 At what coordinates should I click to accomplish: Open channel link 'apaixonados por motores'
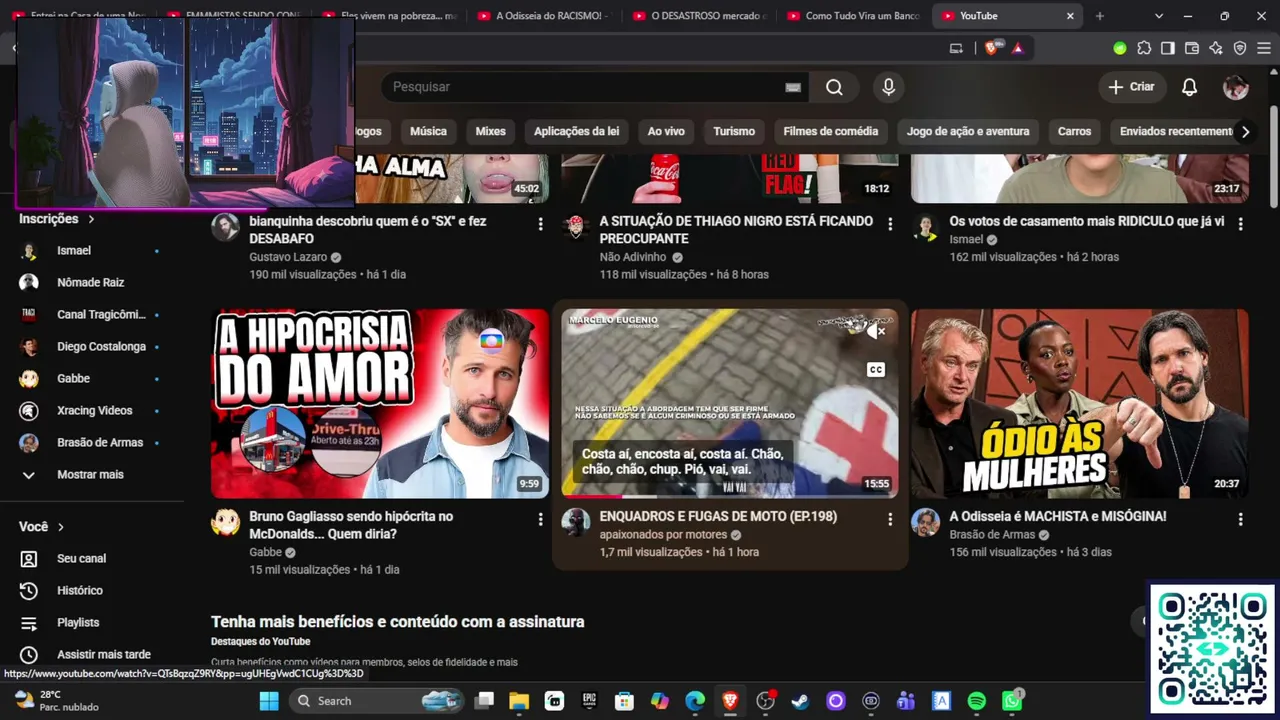[663, 535]
